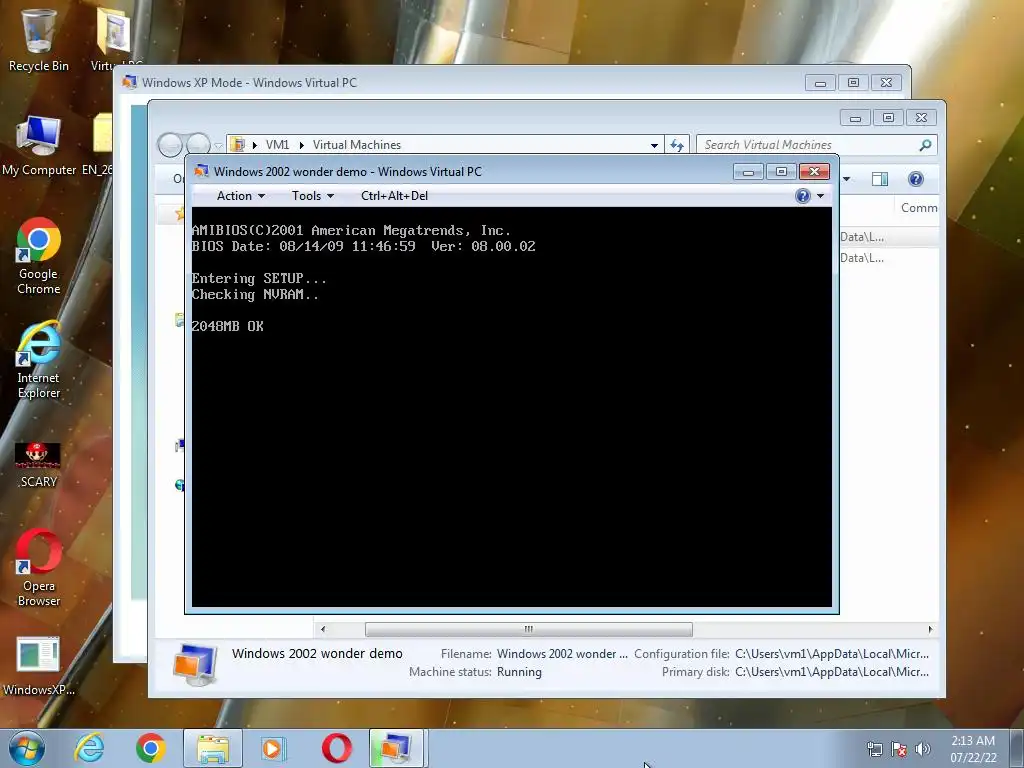The image size is (1024, 768).
Task: Expand the address bar history dropdown
Action: [654, 146]
